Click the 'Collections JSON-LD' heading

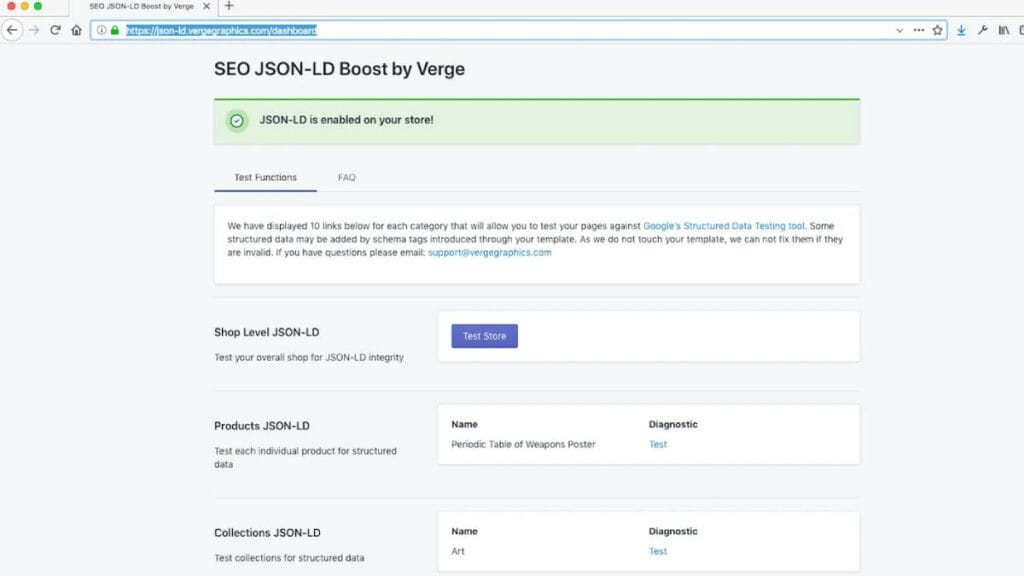tap(267, 533)
